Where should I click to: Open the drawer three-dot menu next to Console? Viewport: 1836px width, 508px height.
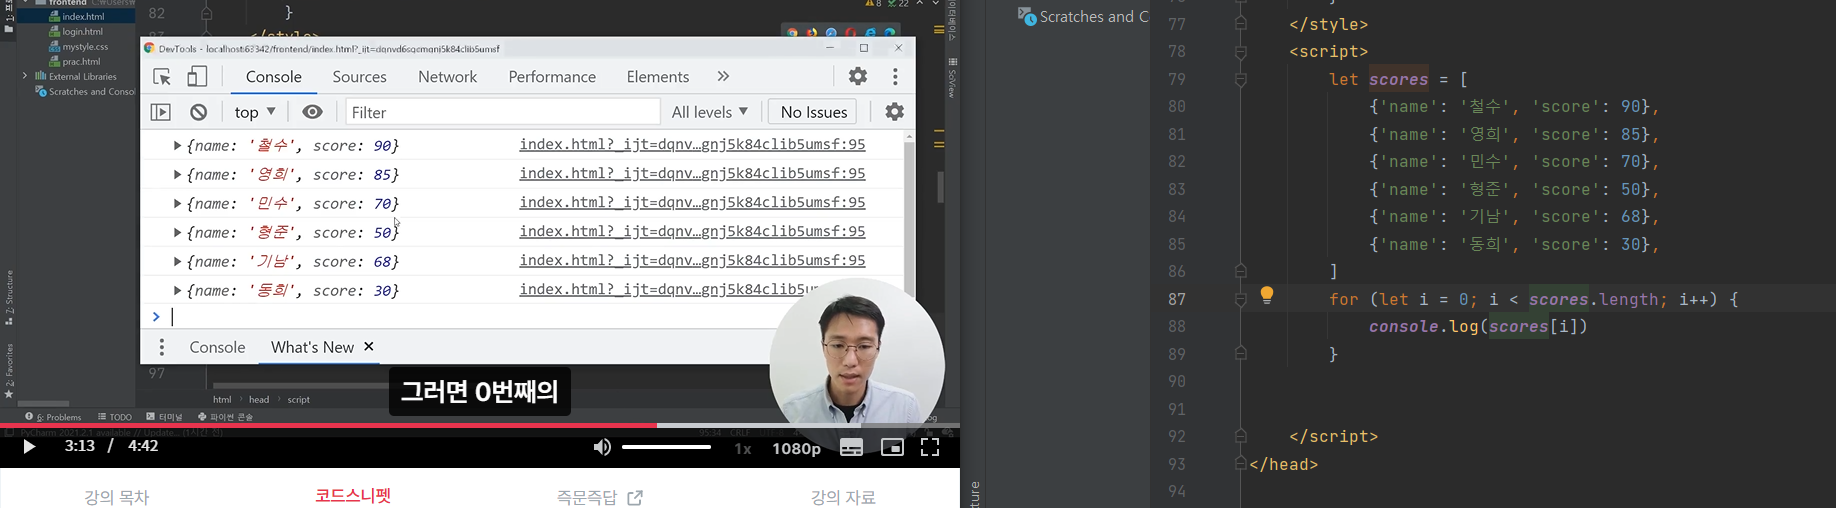coord(161,347)
